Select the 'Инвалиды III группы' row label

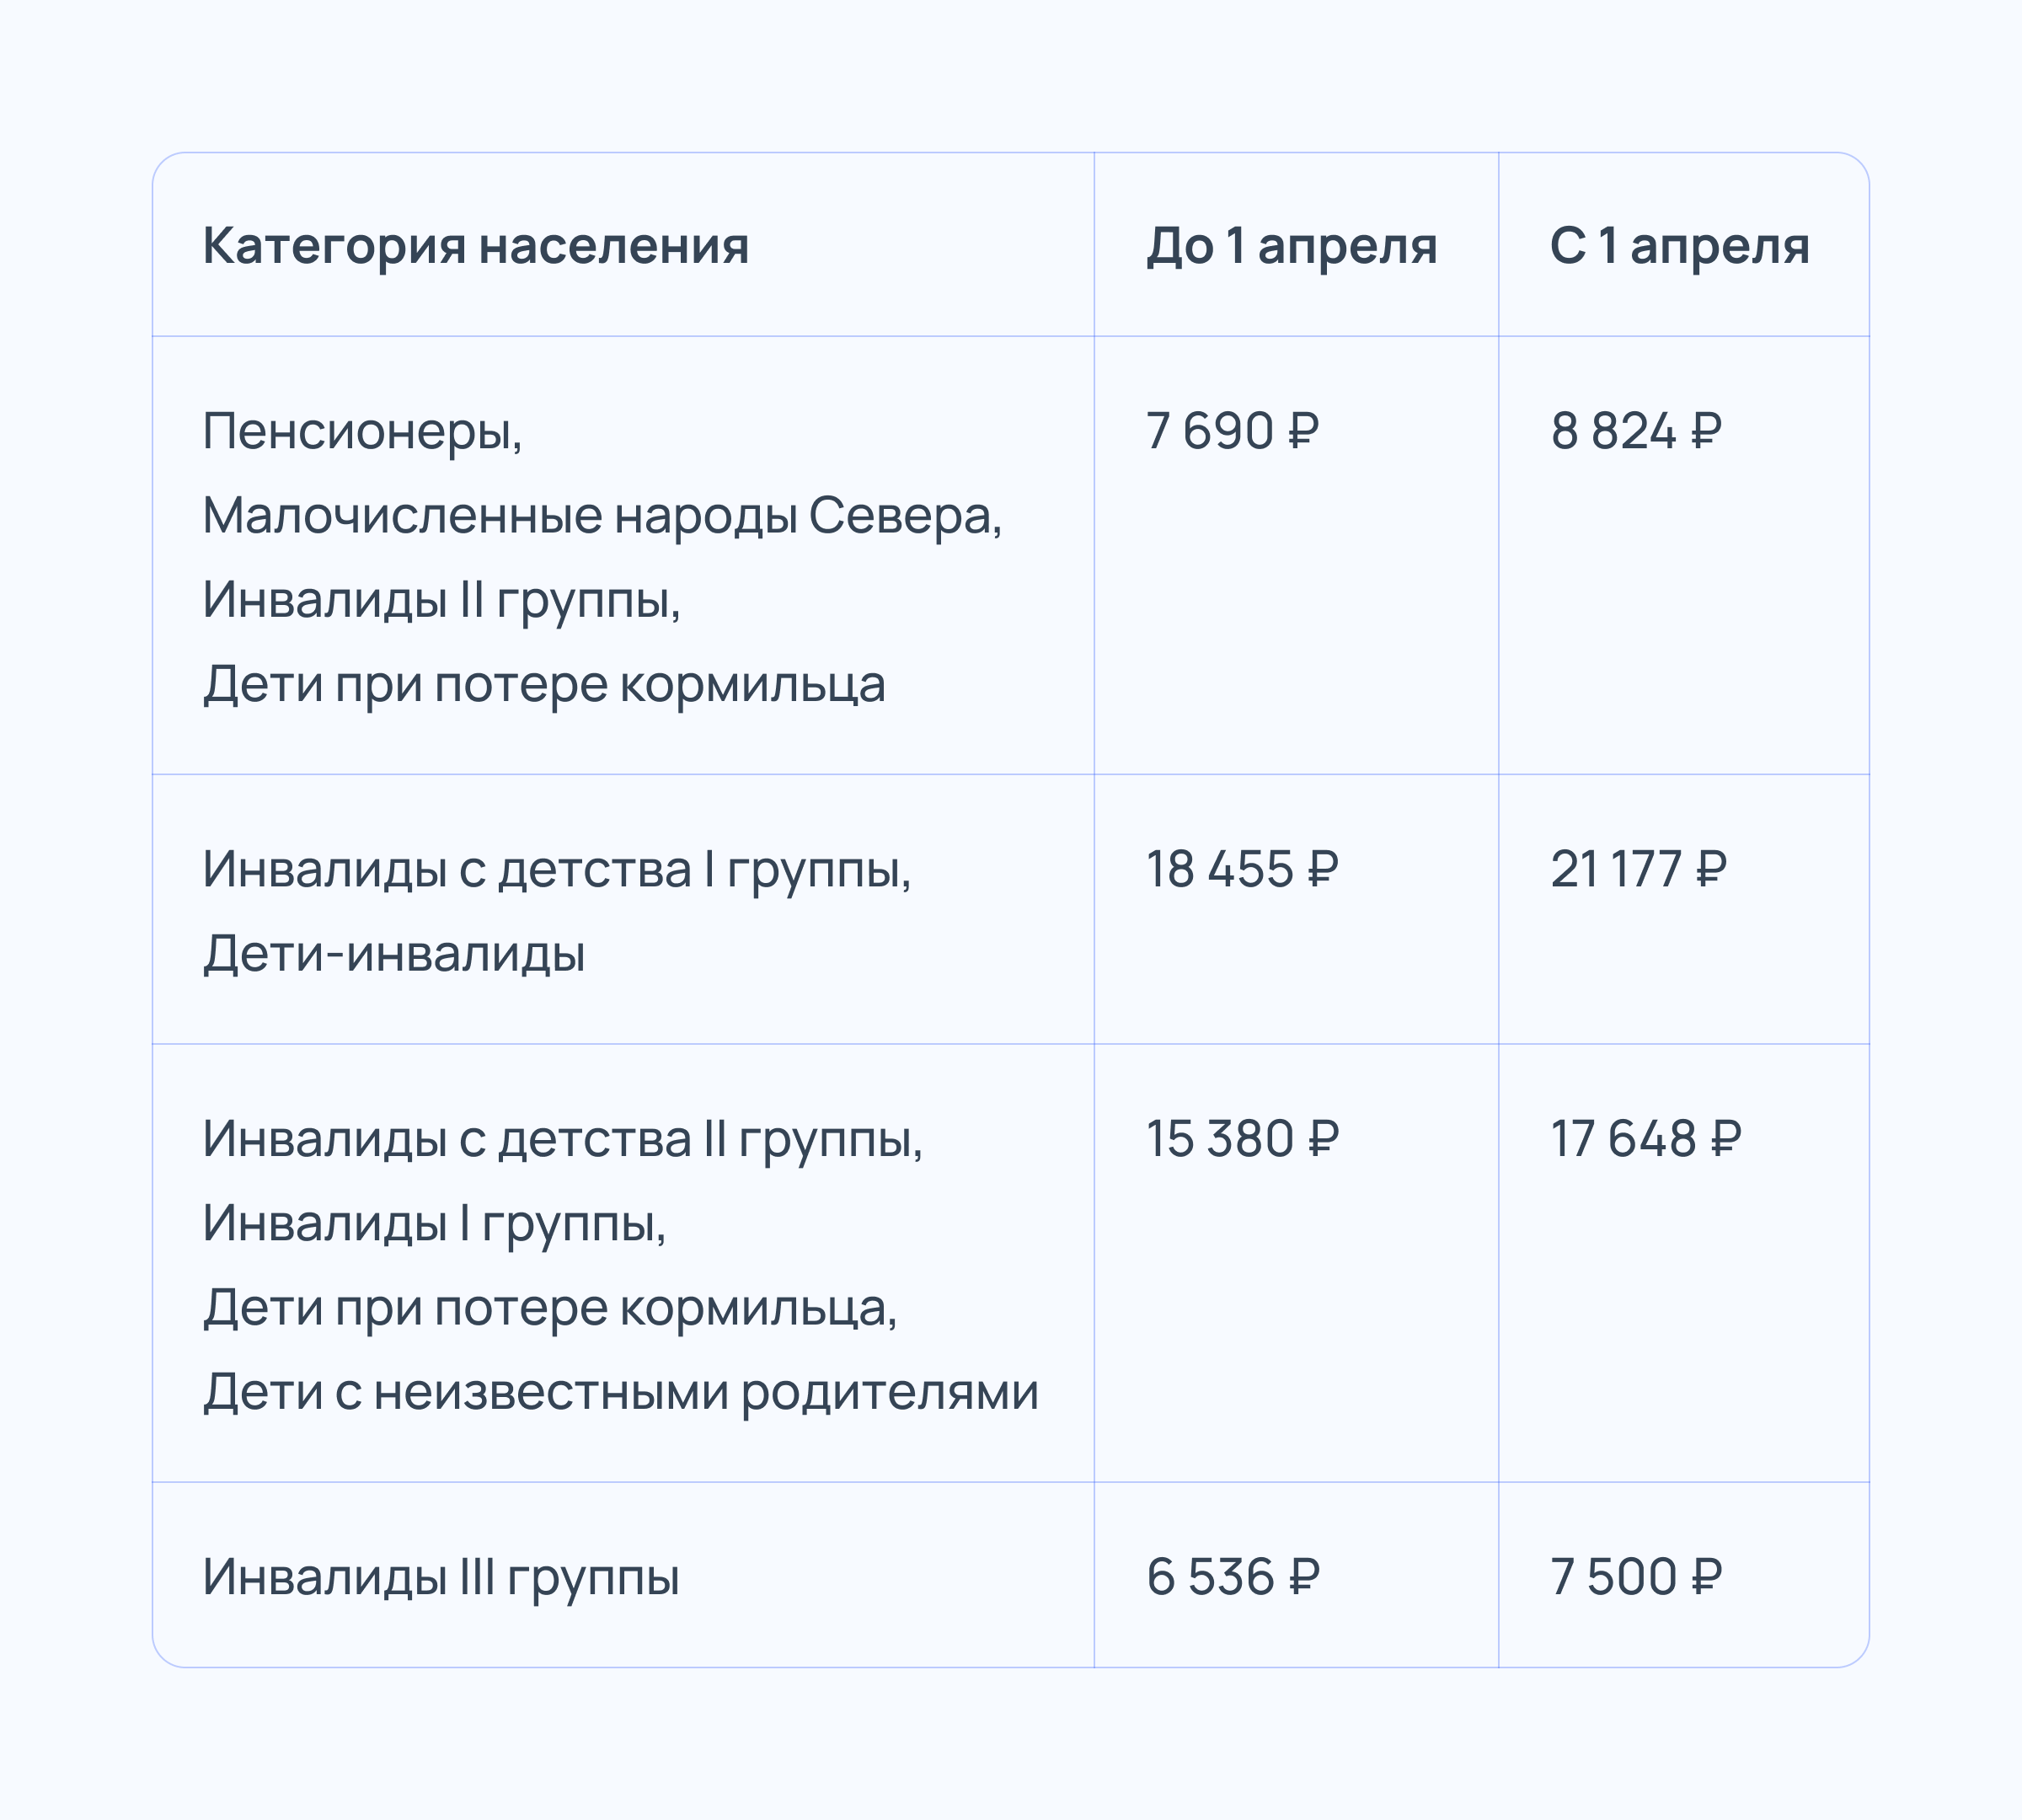441,1578
